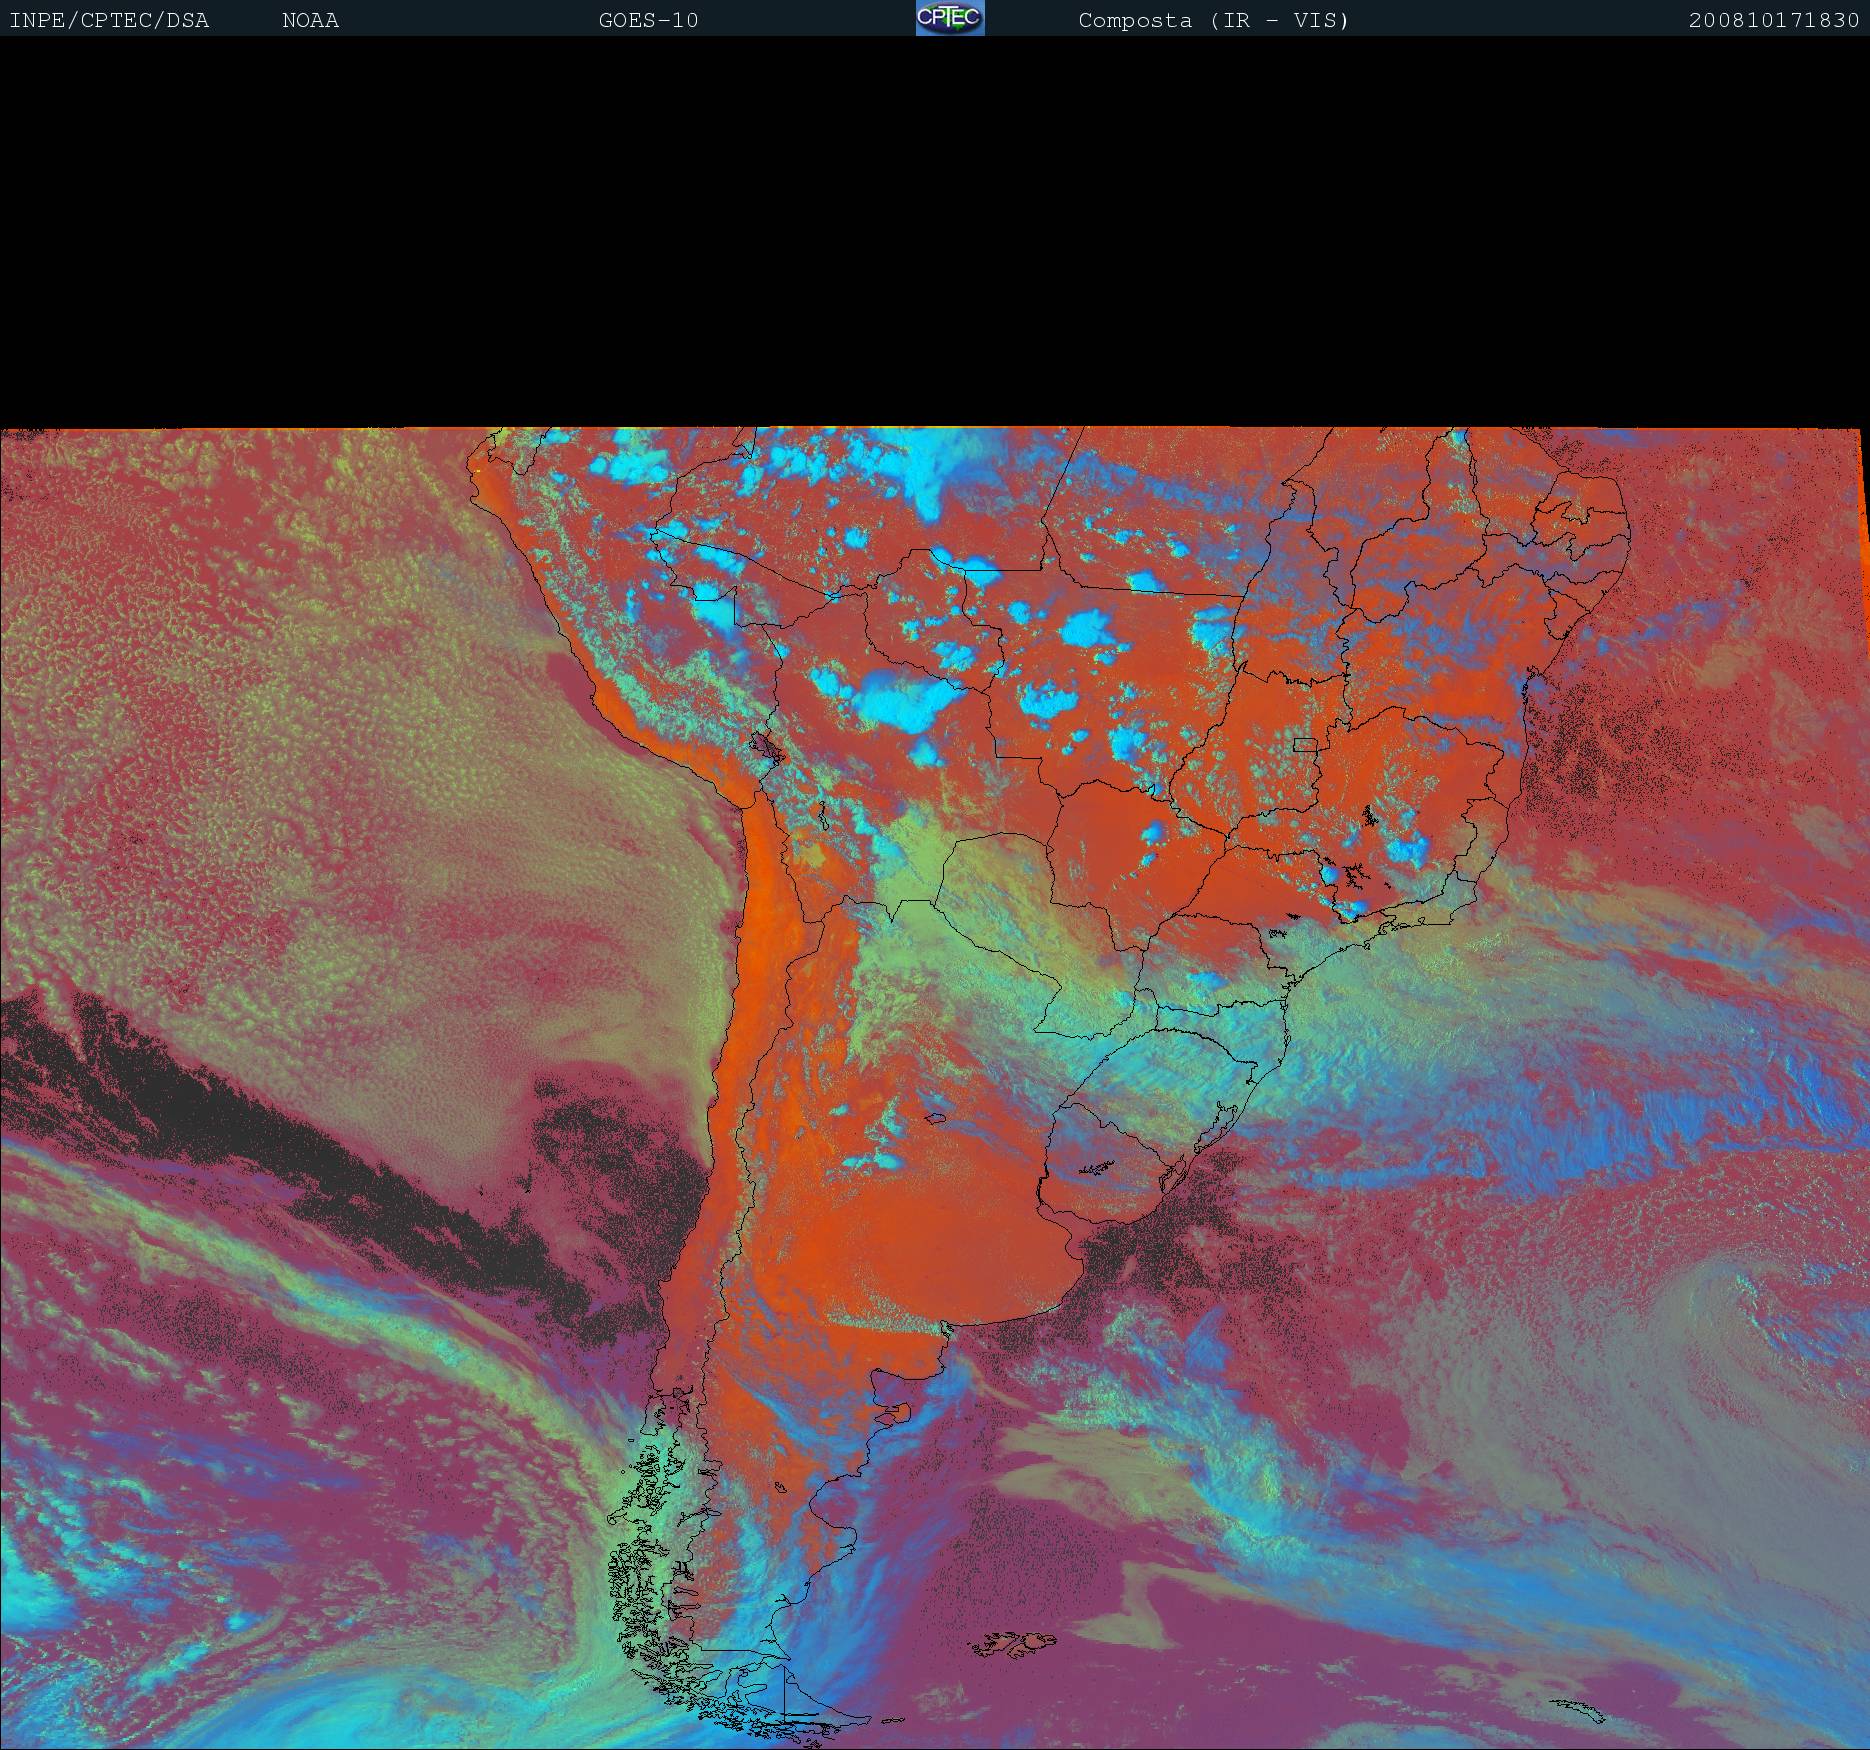Click the CPTEC logo in the header
Screen dimensions: 1870x1750
(x=950, y=18)
